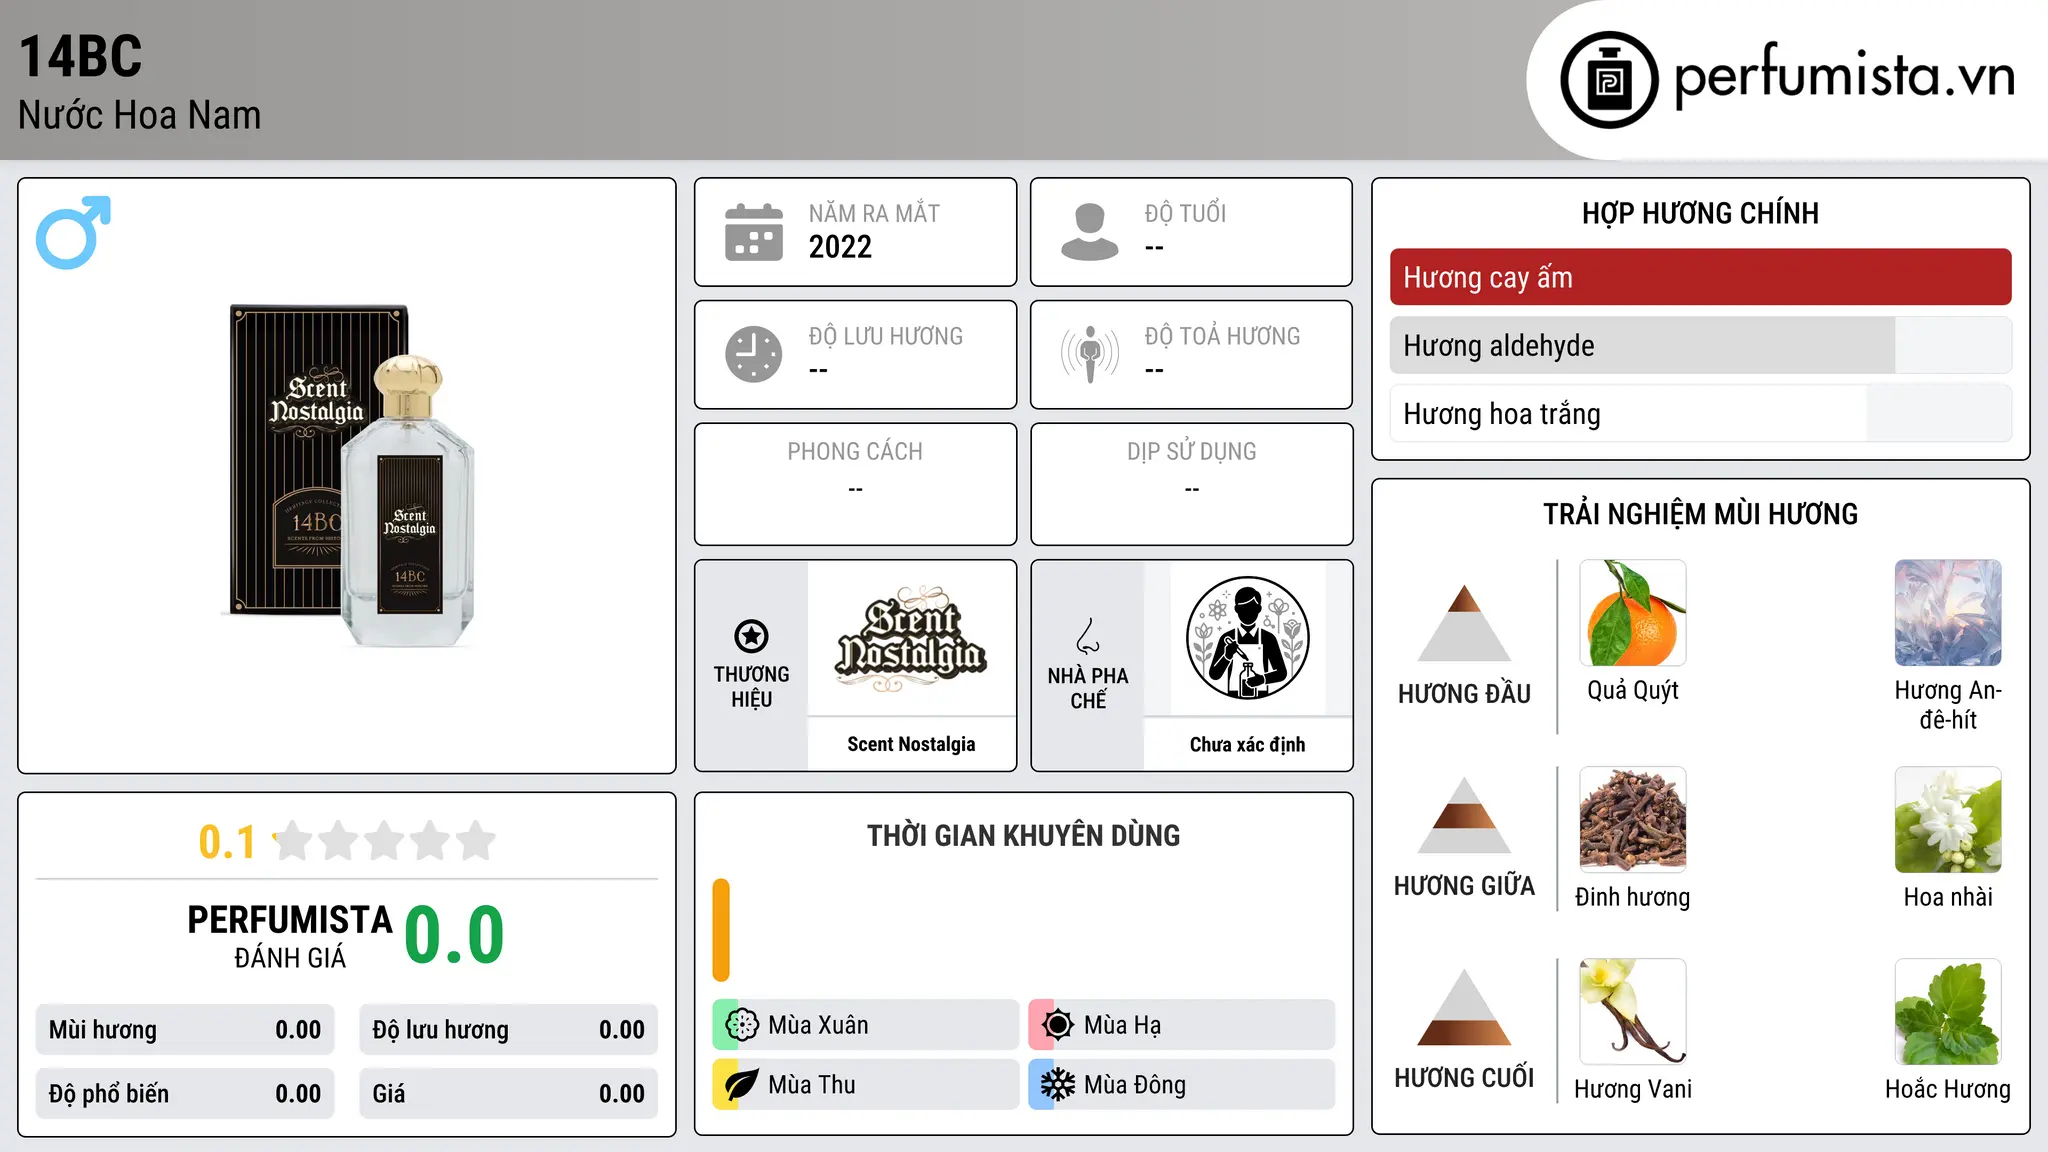Screen dimensions: 2048x1152
Task: Click the green 0.0 Perfumista score
Action: [454, 935]
